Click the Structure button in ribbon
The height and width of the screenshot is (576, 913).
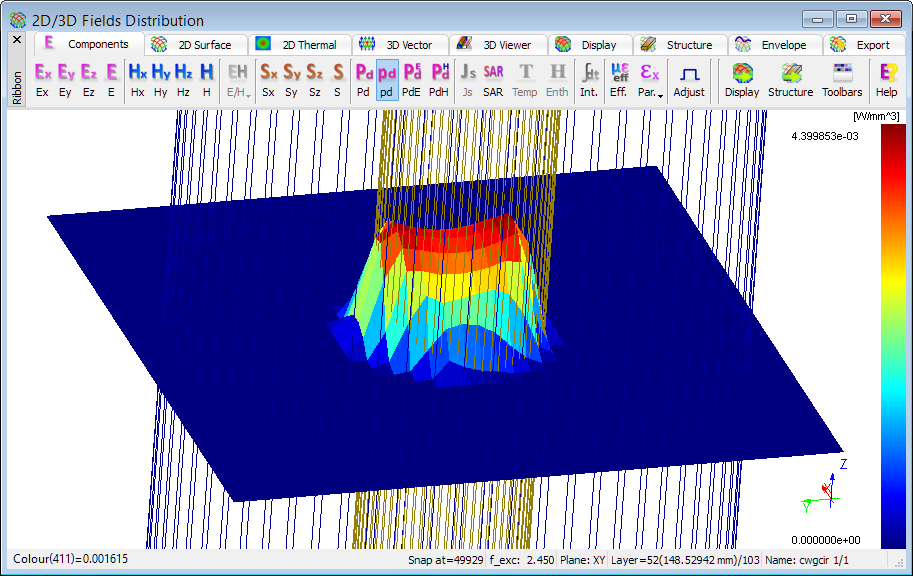point(790,79)
